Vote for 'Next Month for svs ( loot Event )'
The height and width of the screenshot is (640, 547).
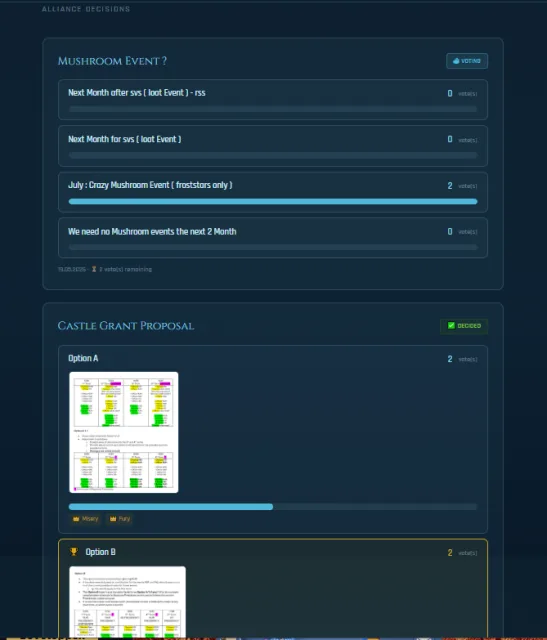273,146
